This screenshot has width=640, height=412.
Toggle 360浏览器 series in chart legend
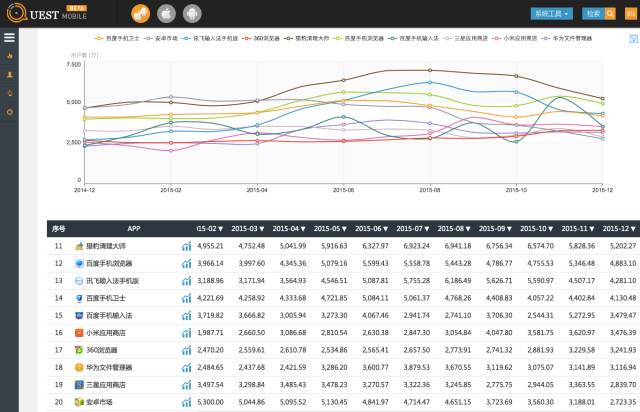pos(261,38)
